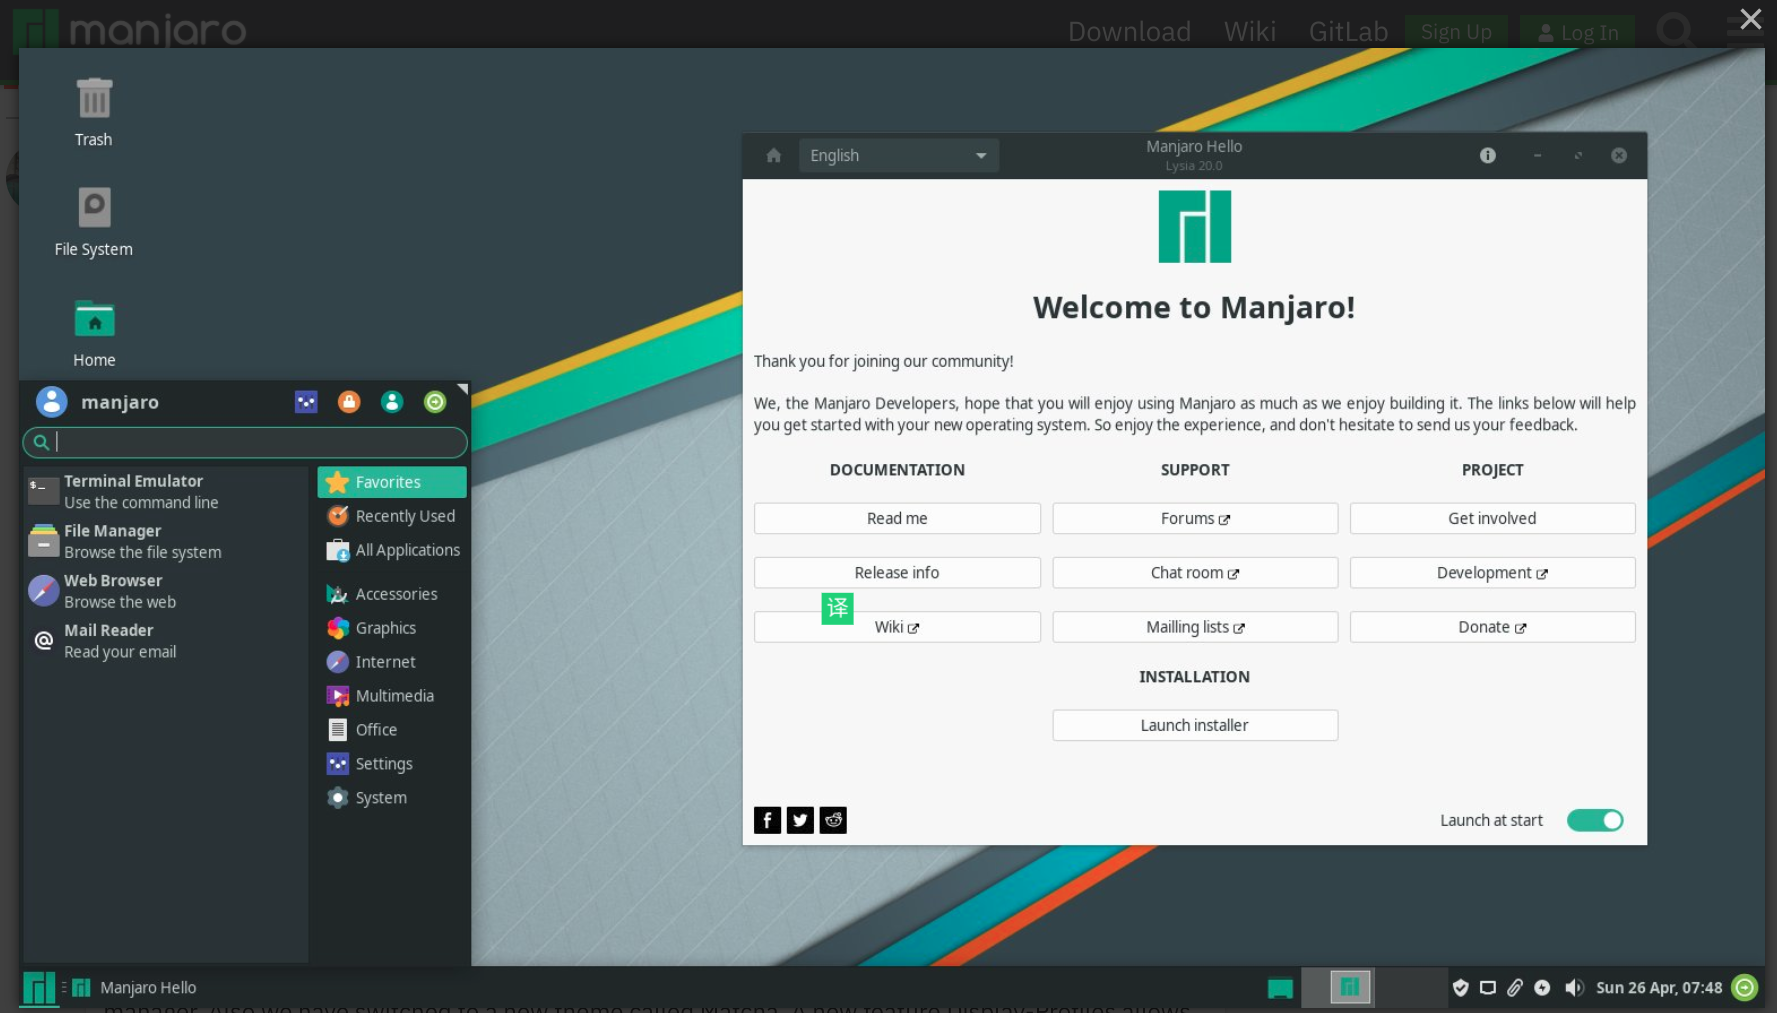Open the Chat room link
1777x1013 pixels.
pyautogui.click(x=1195, y=573)
